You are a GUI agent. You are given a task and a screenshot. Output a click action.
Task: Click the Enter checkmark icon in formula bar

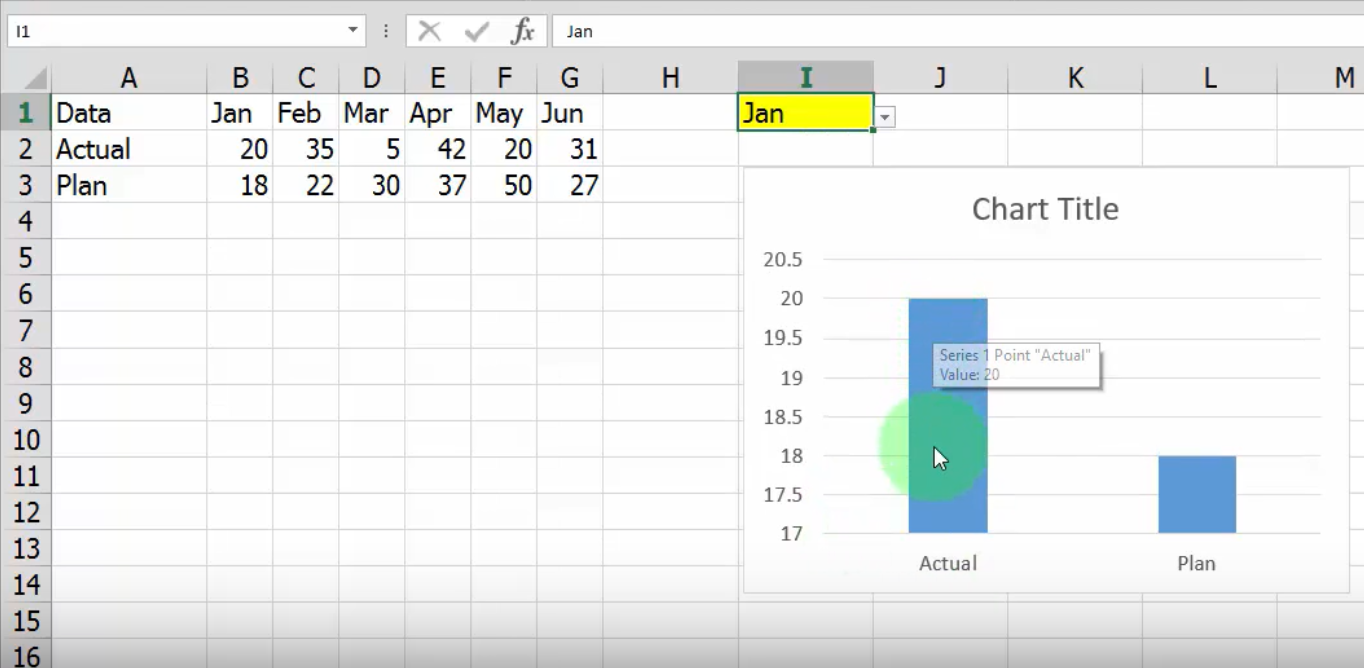(x=476, y=31)
